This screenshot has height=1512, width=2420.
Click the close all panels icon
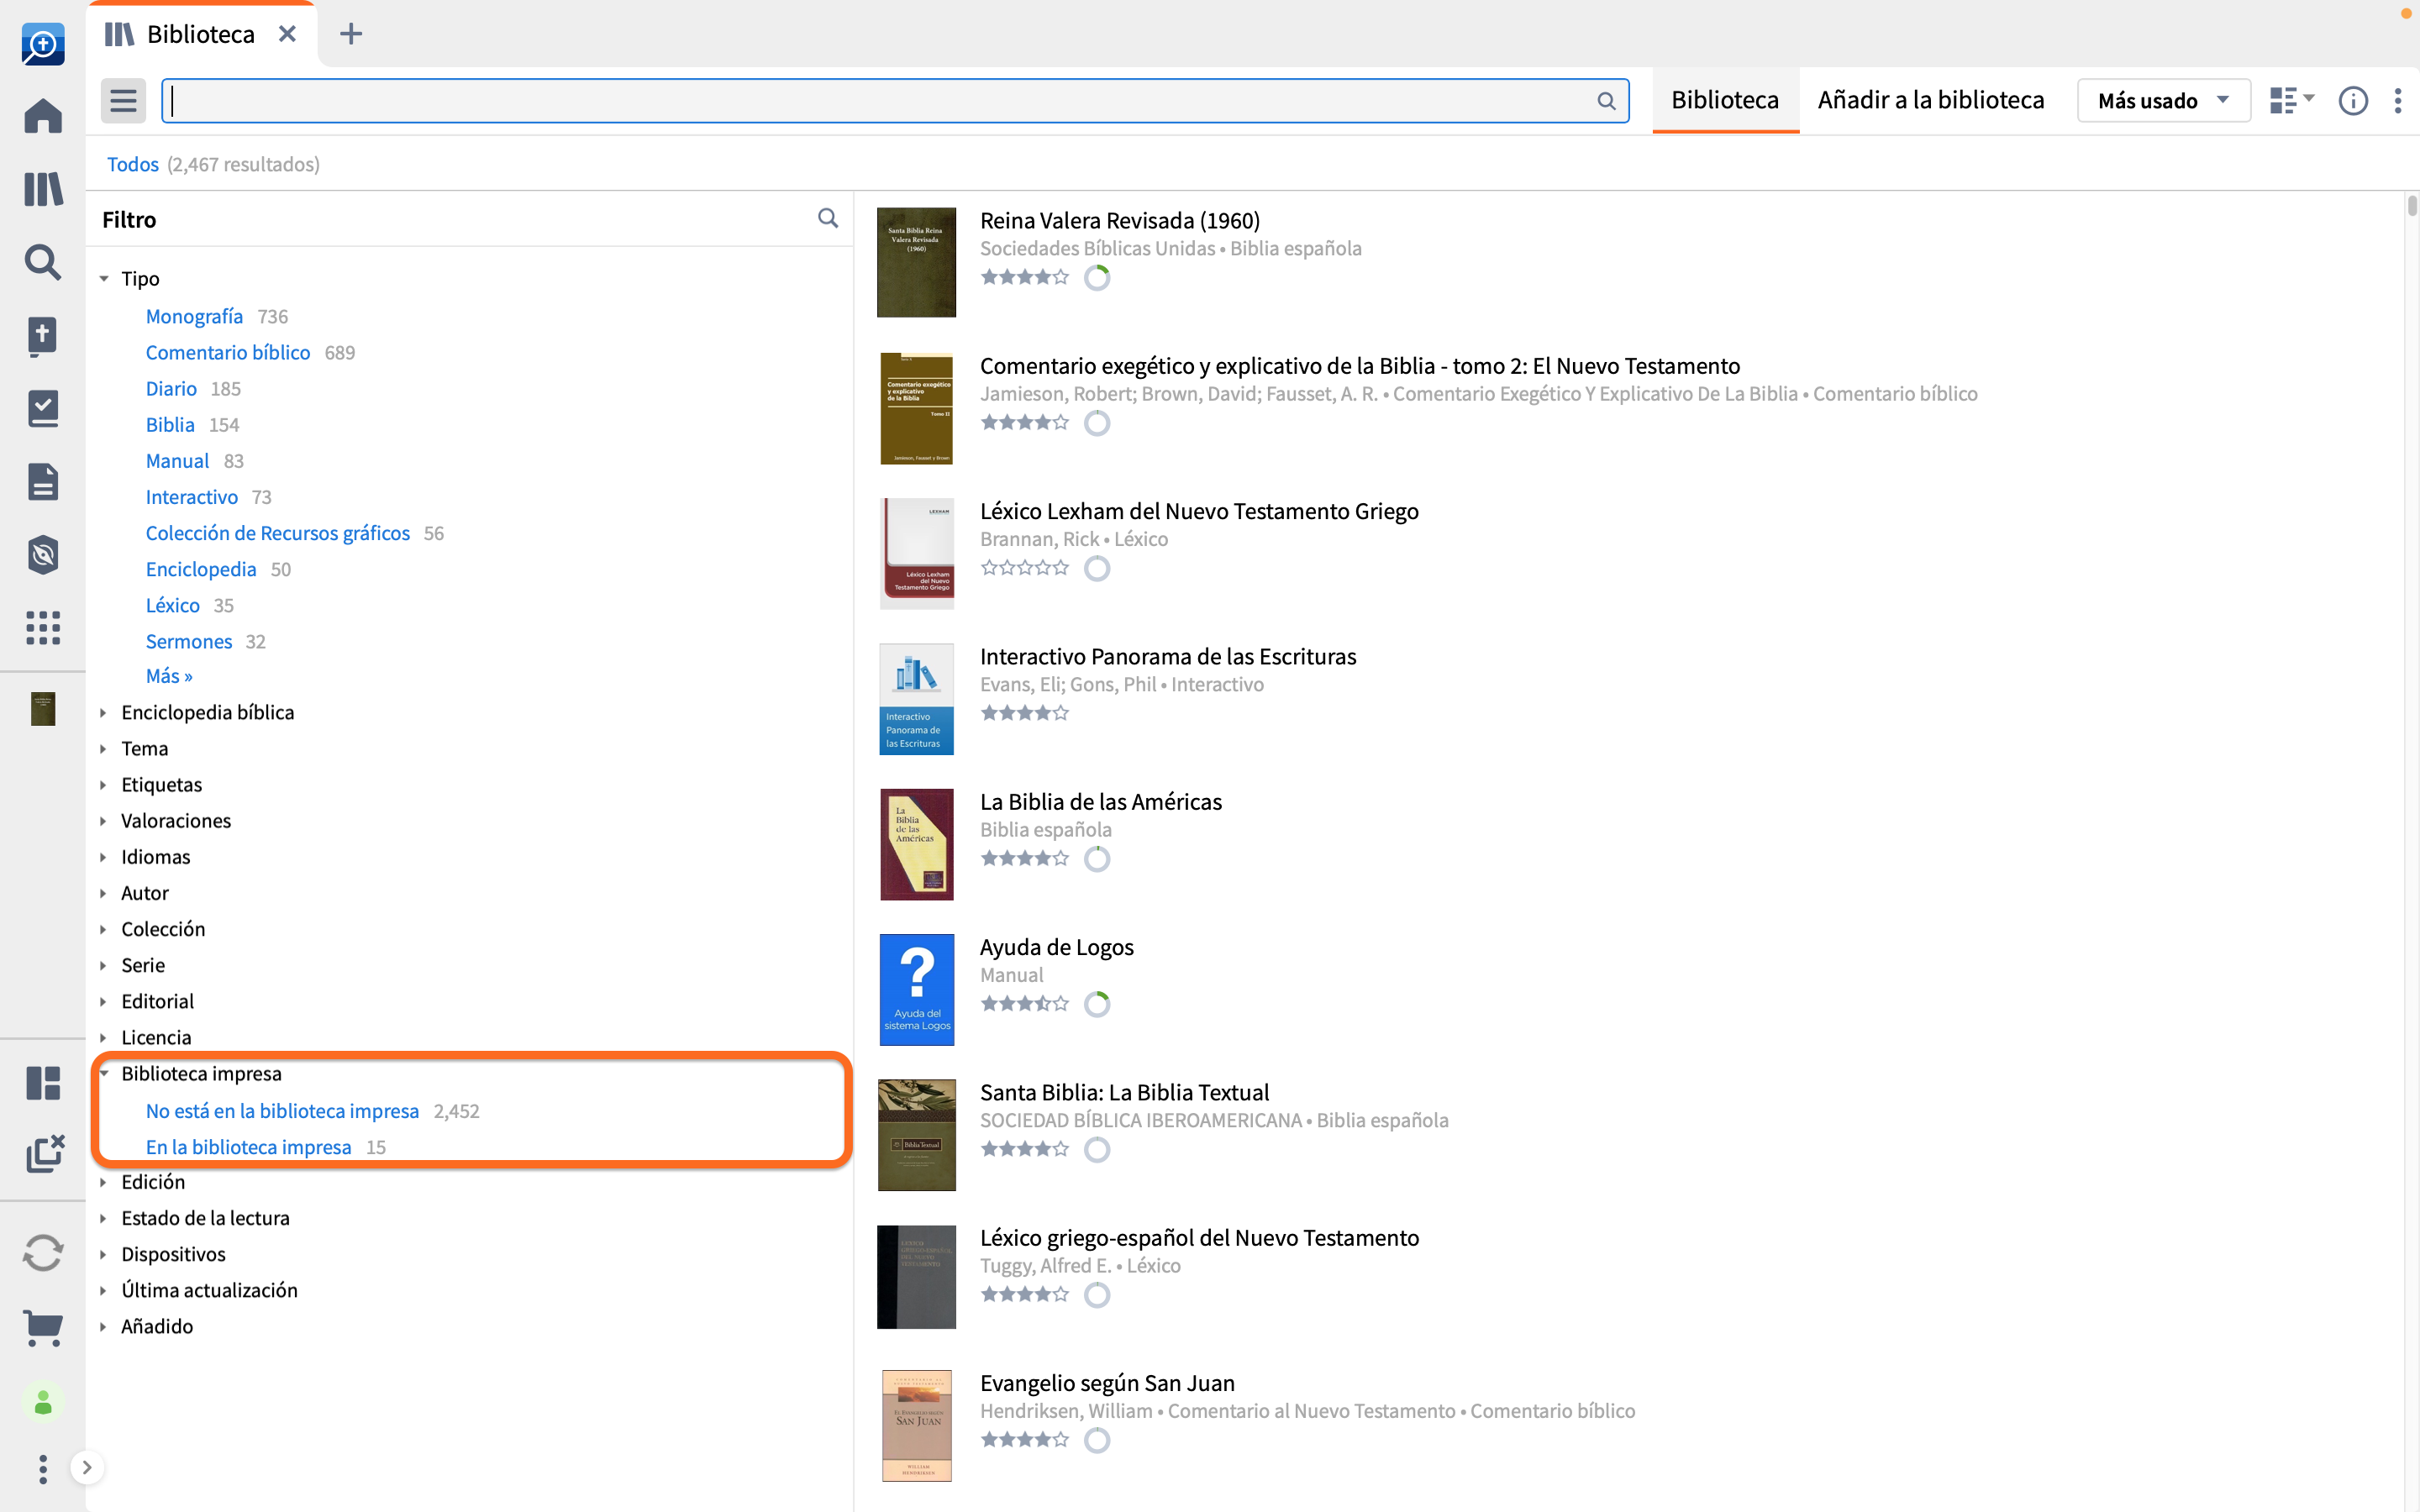point(44,1154)
